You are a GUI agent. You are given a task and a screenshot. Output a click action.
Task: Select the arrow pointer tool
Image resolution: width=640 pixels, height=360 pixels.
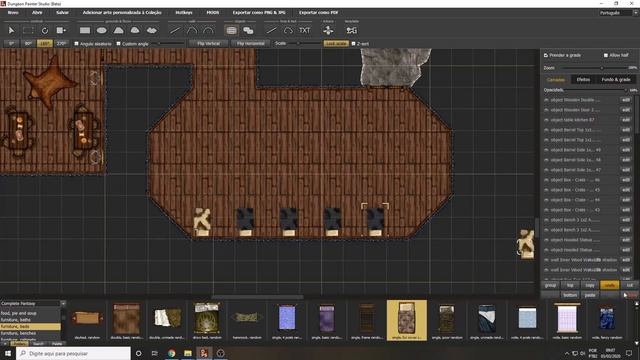11,31
